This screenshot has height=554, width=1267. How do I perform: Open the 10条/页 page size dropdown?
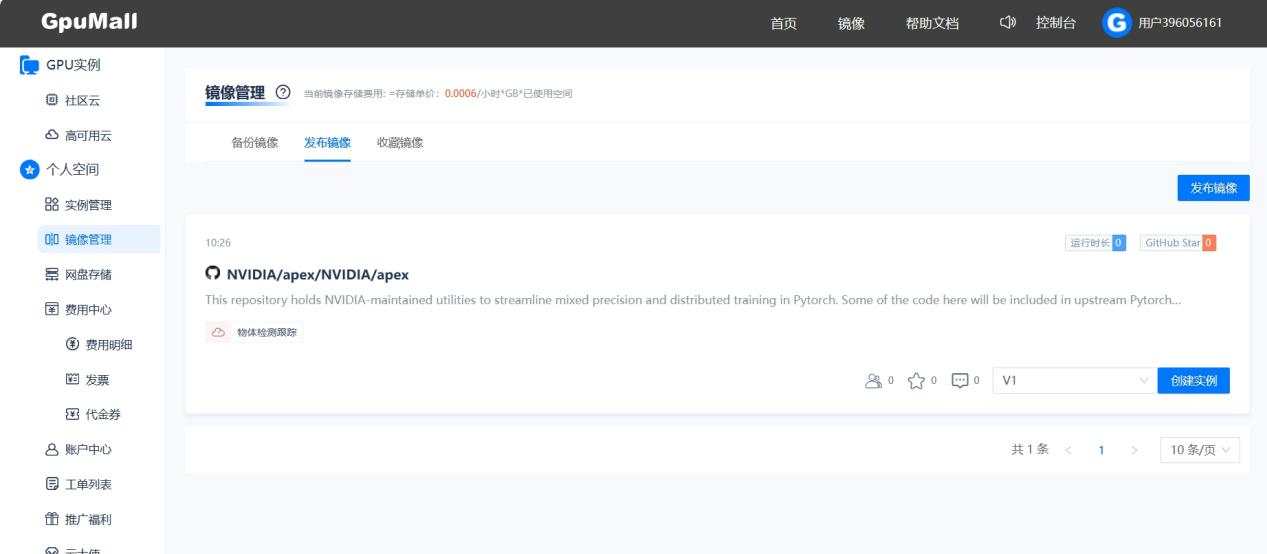point(1200,450)
